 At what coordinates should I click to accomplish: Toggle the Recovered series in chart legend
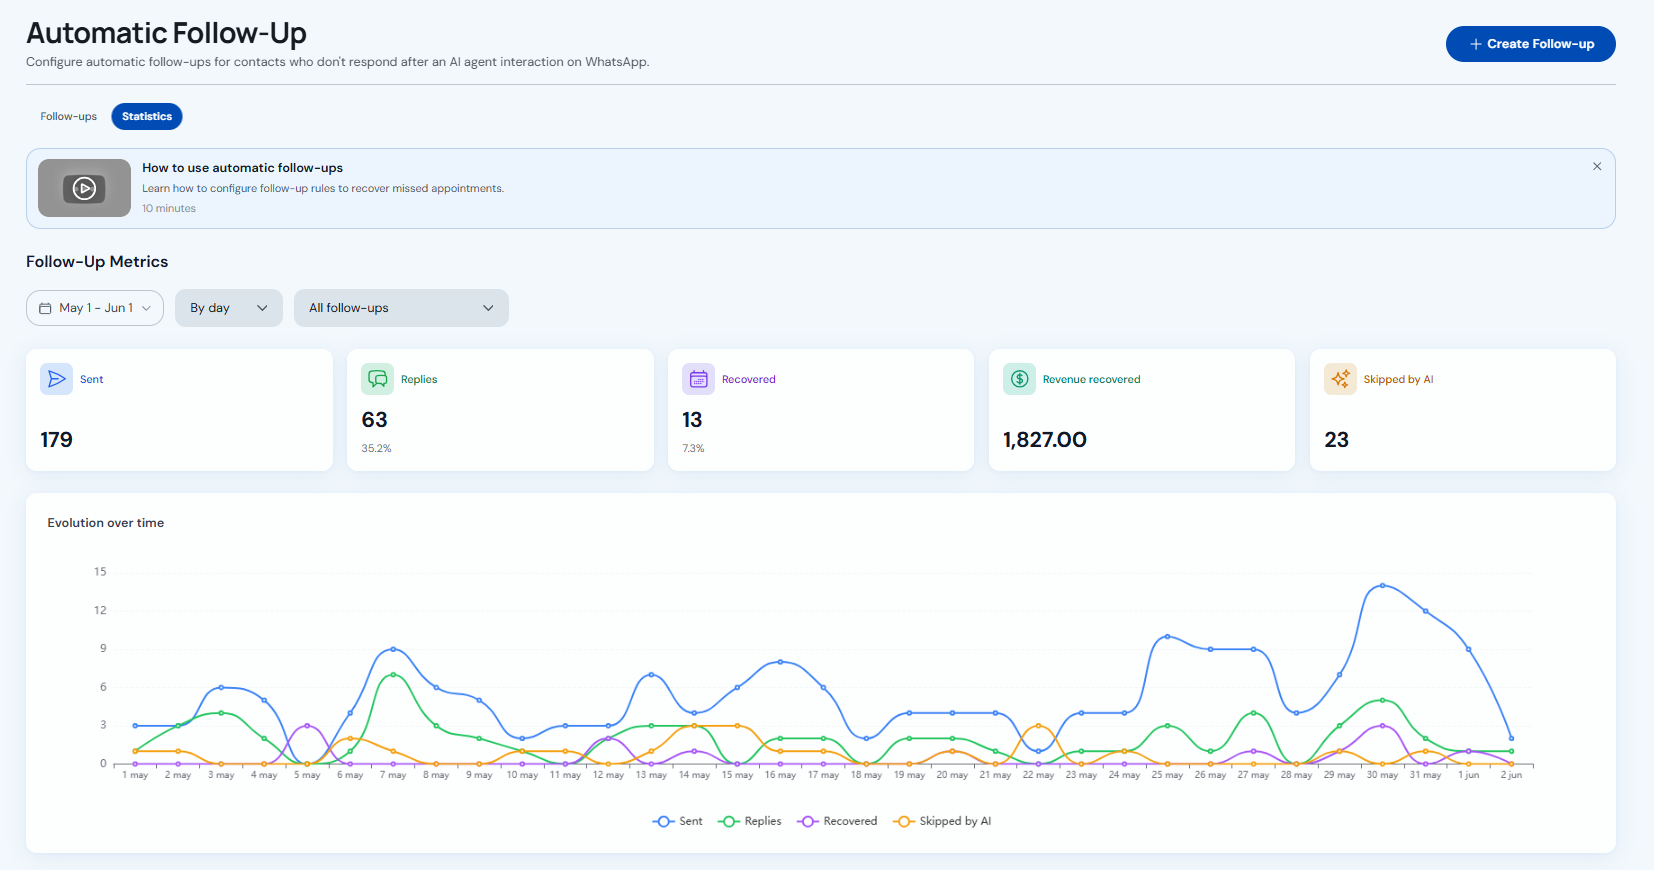(x=837, y=821)
